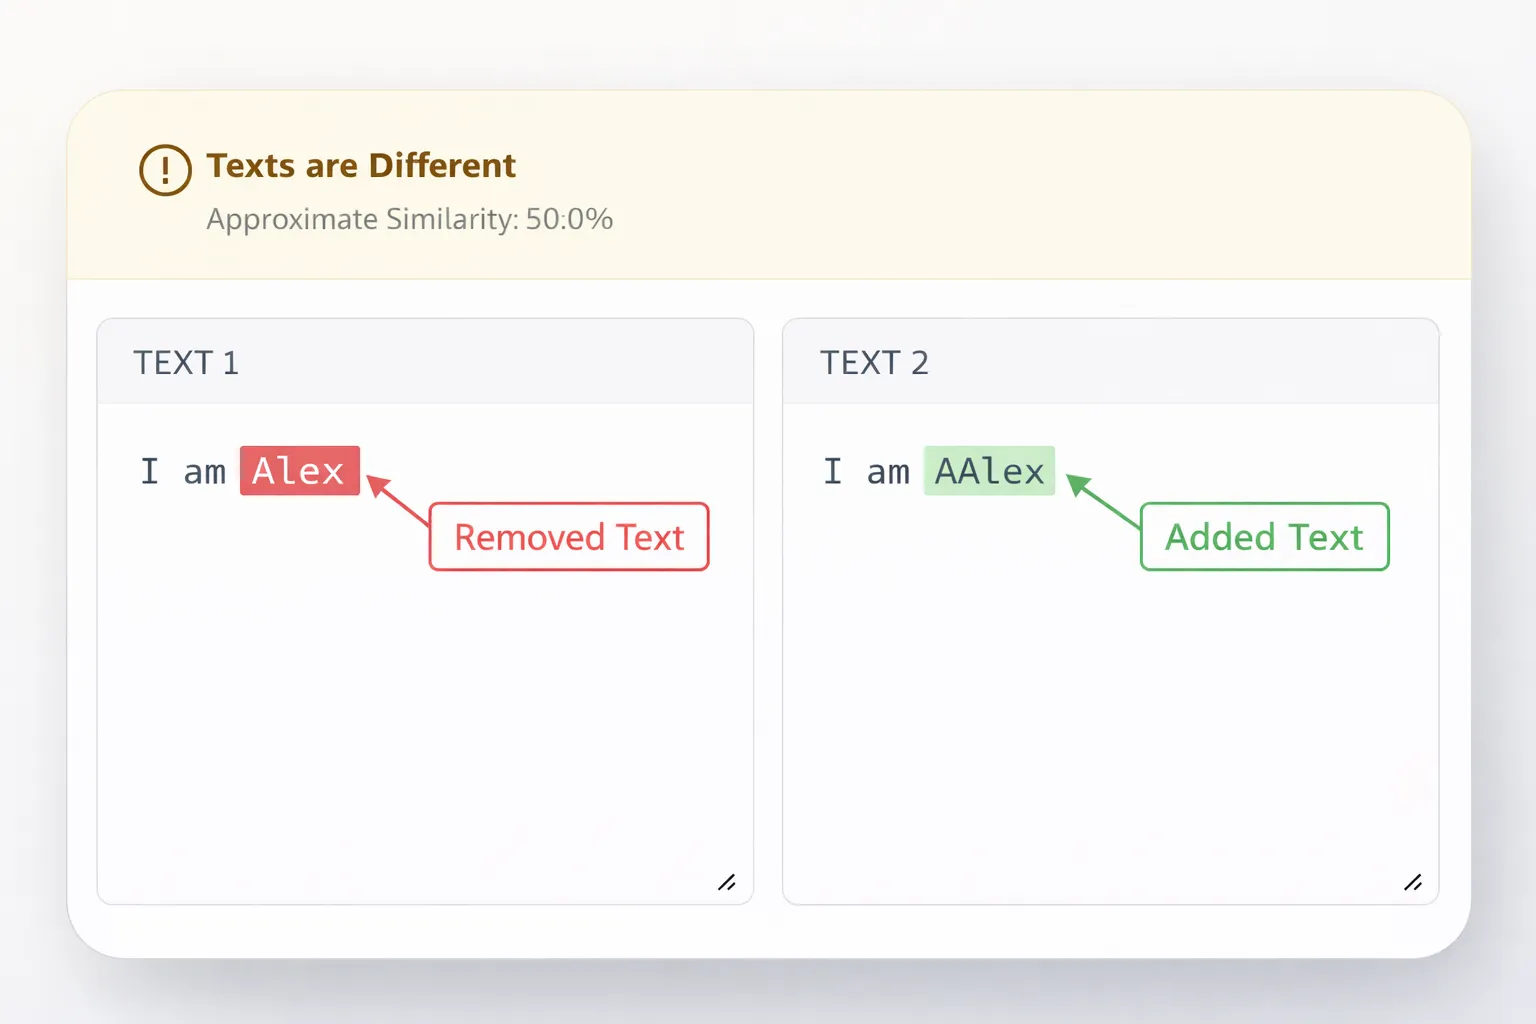This screenshot has width=1536, height=1024.
Task: Click the Added Text callout label
Action: tap(1263, 537)
